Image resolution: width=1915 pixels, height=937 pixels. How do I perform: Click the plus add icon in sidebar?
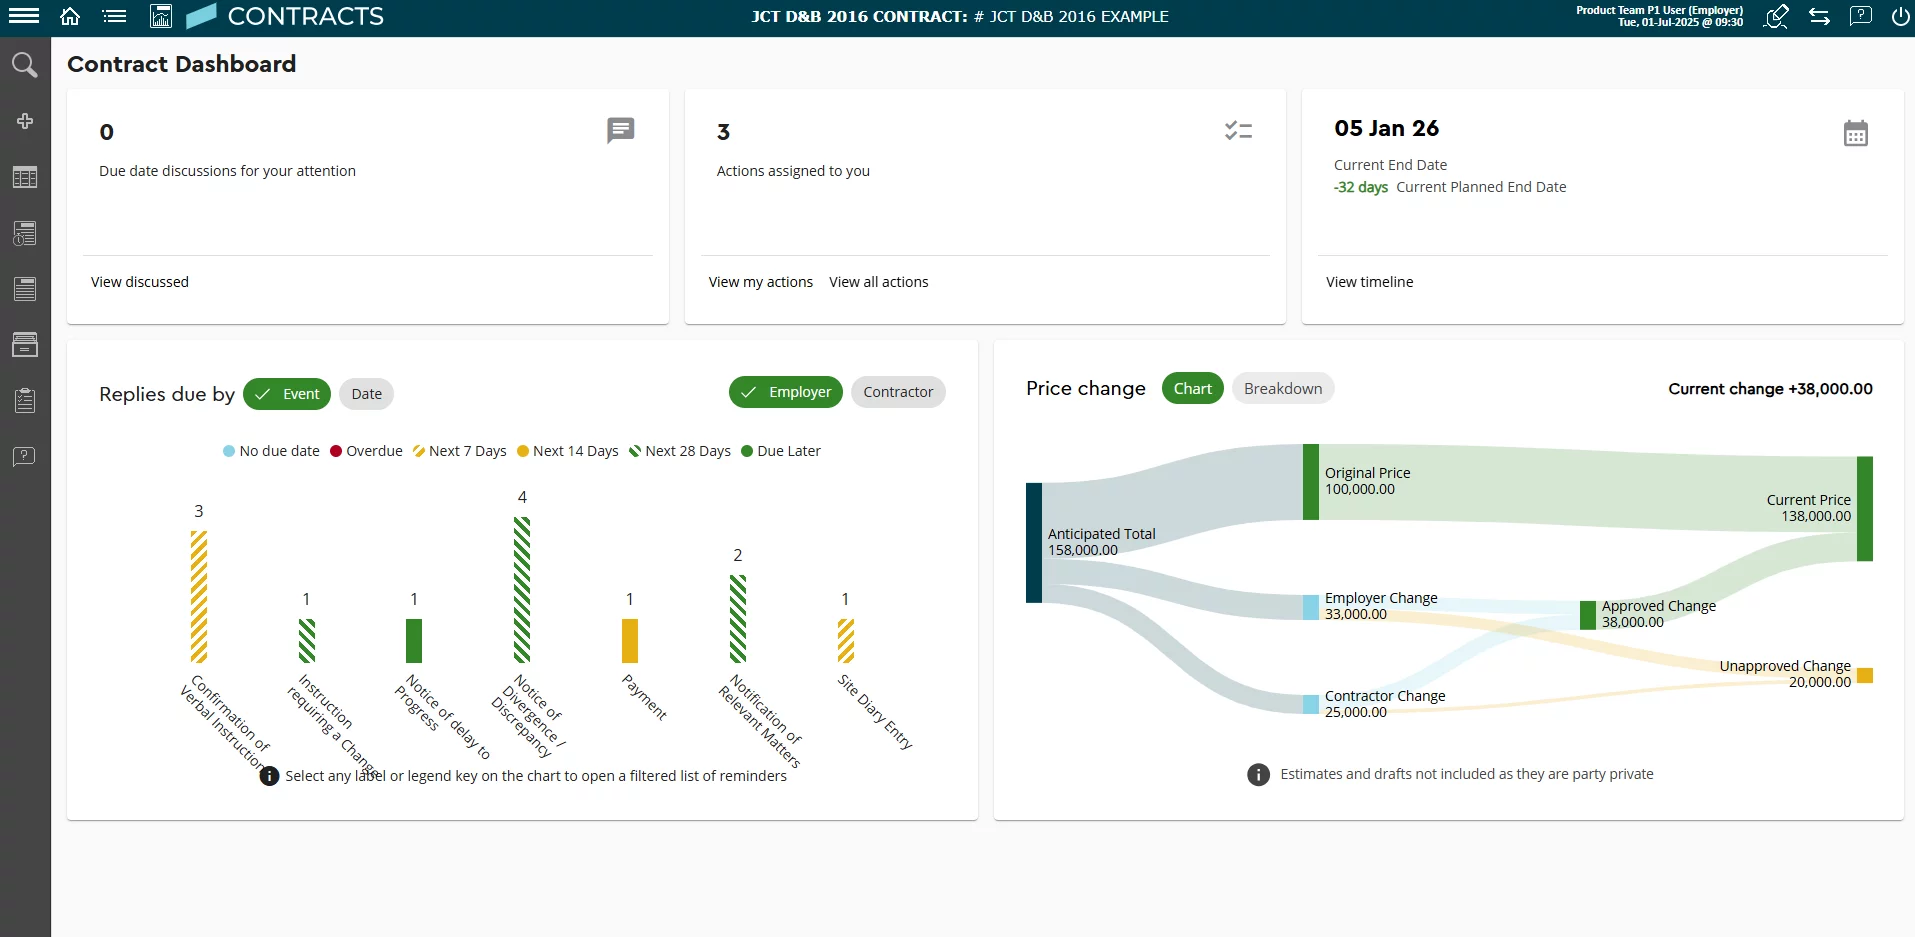[25, 121]
